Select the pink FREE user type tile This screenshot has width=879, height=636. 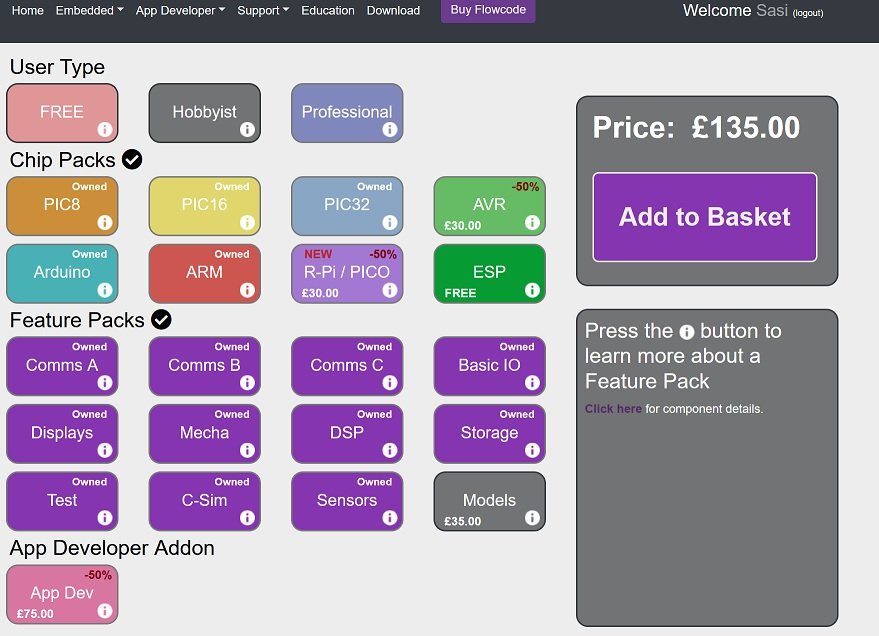[62, 112]
